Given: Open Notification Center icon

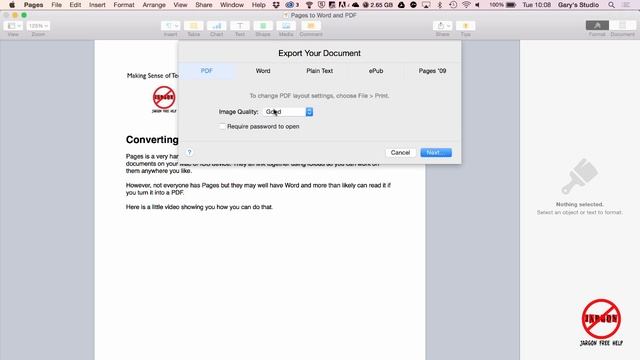Looking at the screenshot, I should click(627, 5).
